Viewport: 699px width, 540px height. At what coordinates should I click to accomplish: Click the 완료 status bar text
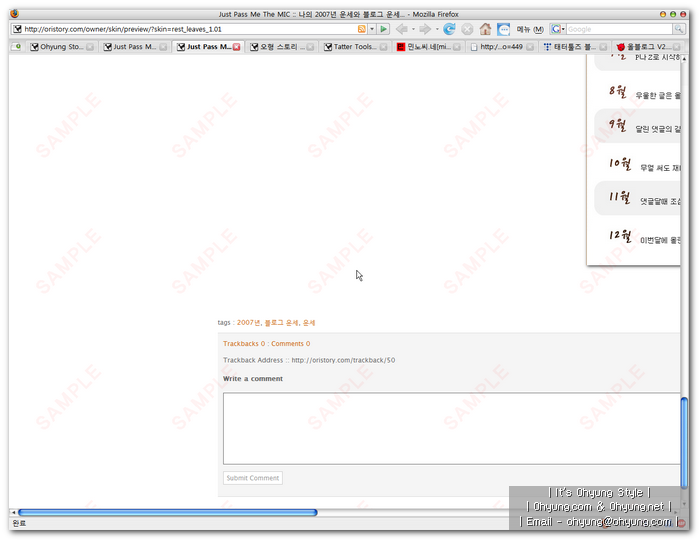point(19,523)
